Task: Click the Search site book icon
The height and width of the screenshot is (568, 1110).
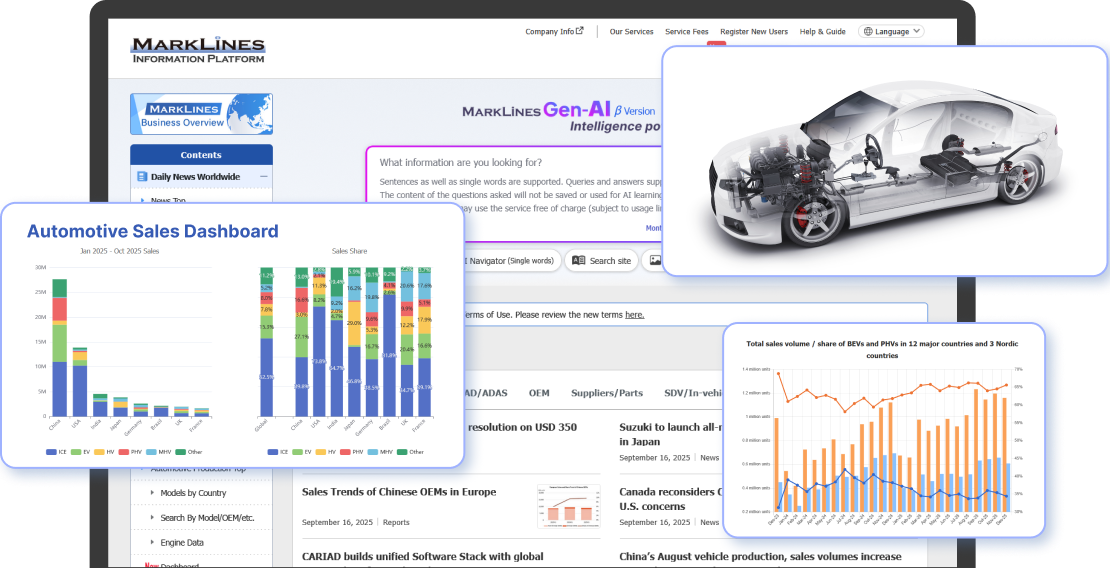Action: [577, 261]
